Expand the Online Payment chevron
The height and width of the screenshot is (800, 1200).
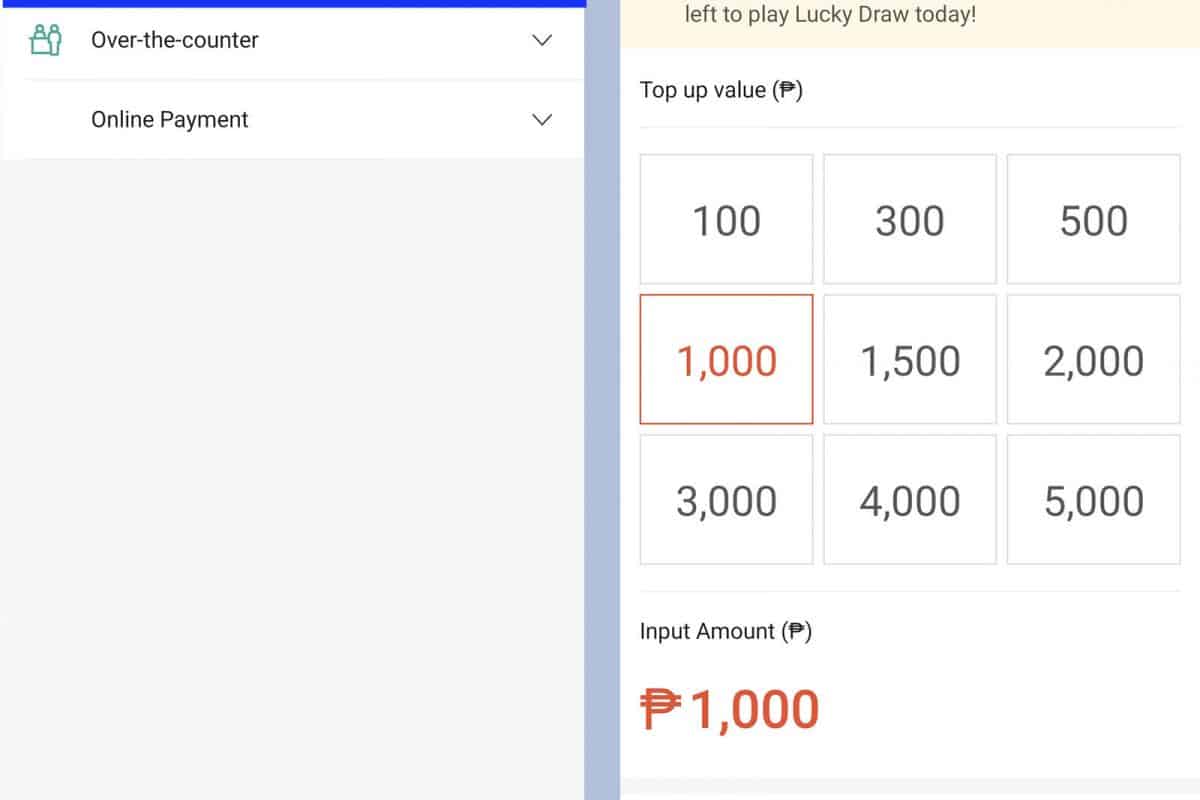coord(542,120)
